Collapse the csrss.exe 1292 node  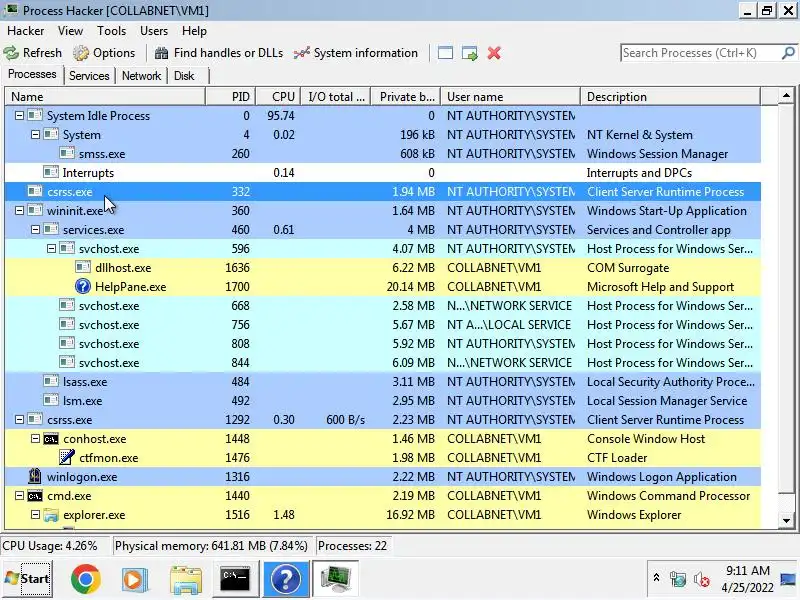(19, 419)
